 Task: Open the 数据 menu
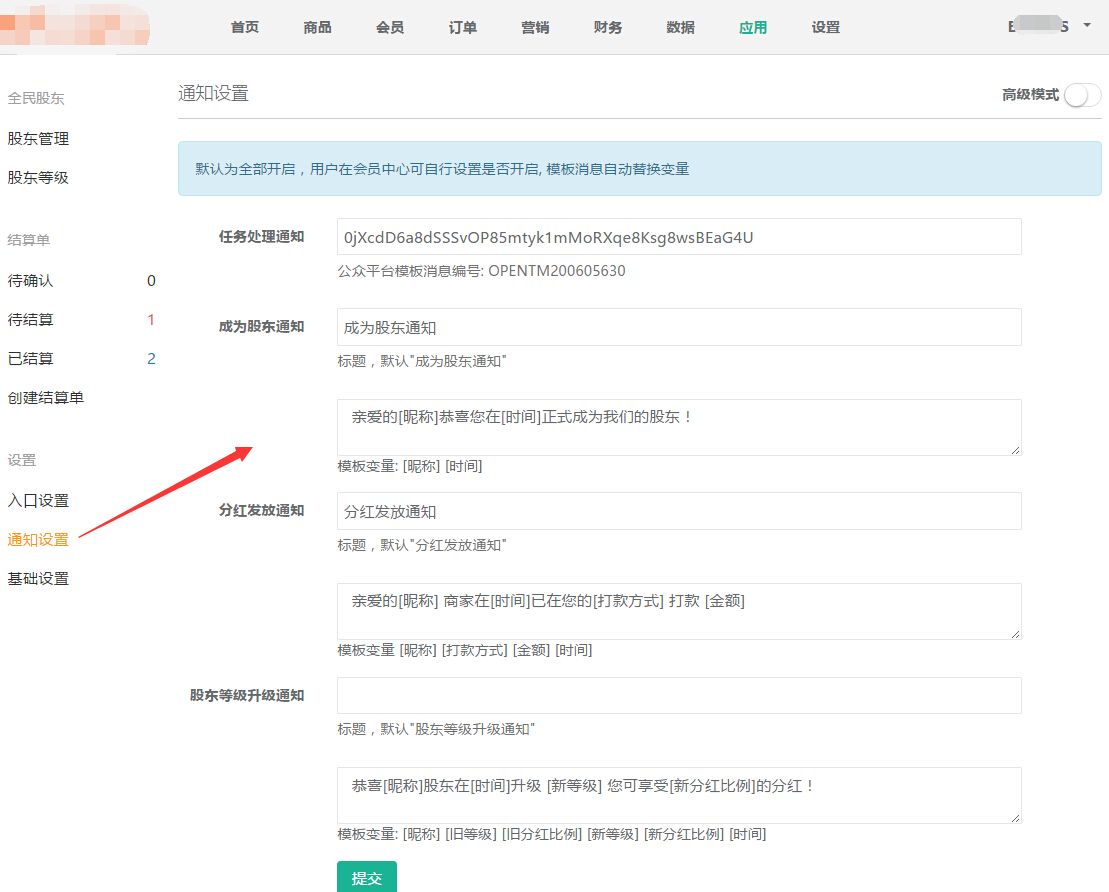tap(680, 27)
